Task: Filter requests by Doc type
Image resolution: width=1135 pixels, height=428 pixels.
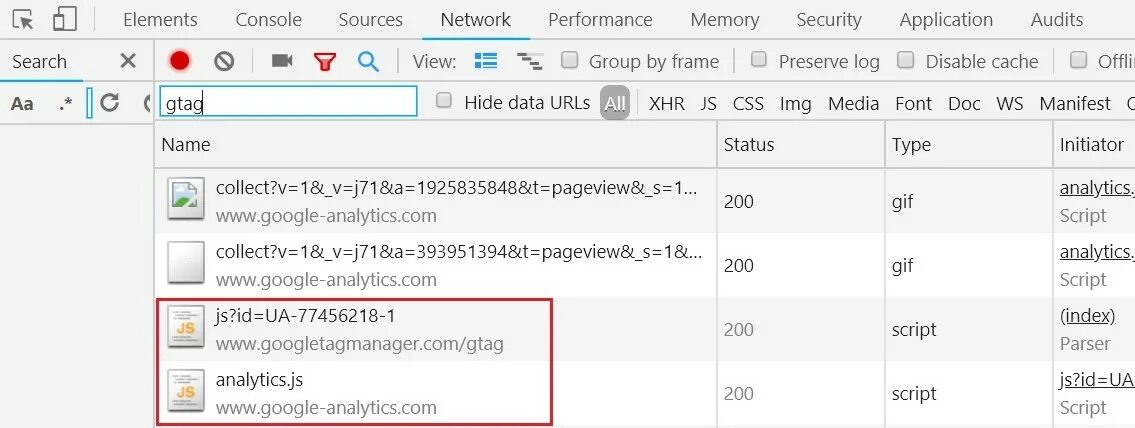Action: [964, 104]
